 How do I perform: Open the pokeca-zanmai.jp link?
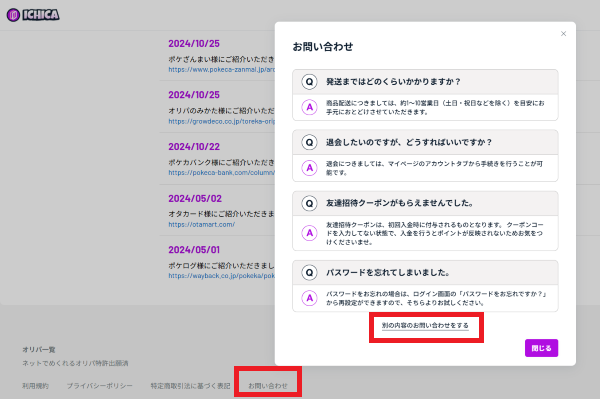click(x=222, y=70)
